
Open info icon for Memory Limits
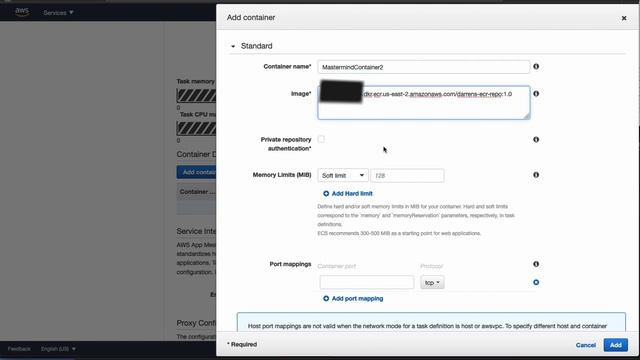[x=536, y=175]
